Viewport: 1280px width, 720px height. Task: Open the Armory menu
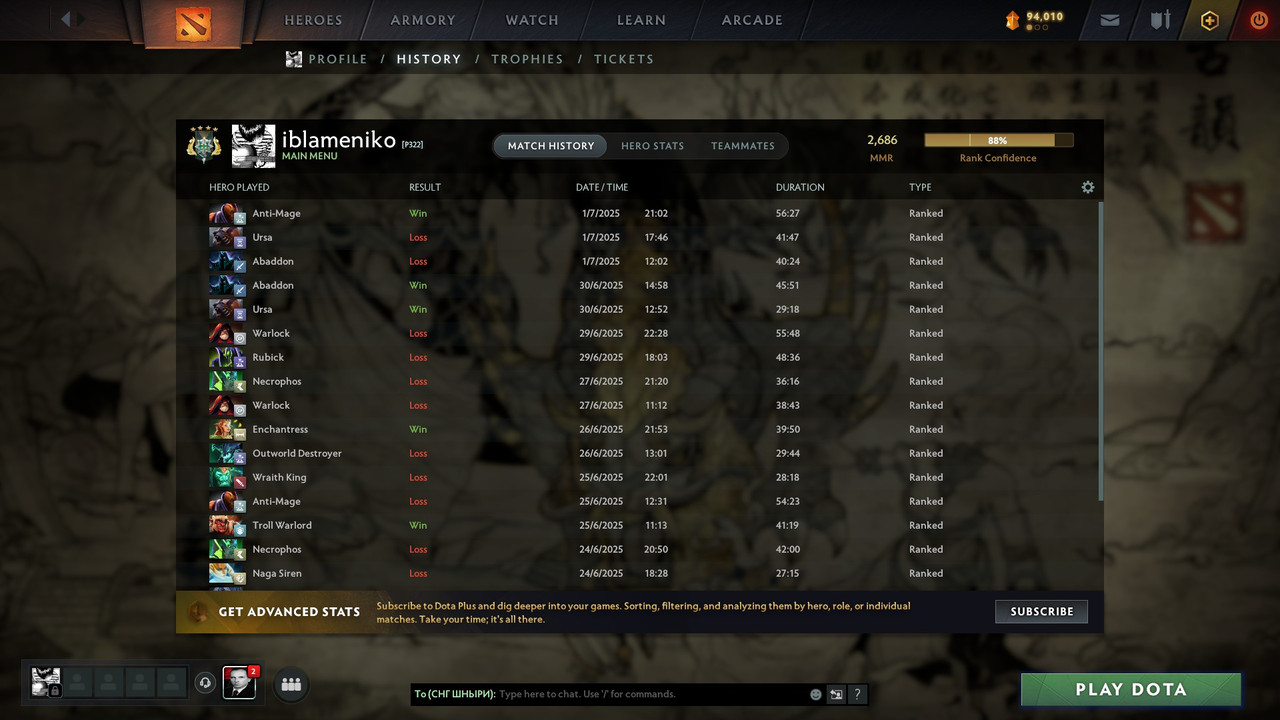click(x=423, y=20)
